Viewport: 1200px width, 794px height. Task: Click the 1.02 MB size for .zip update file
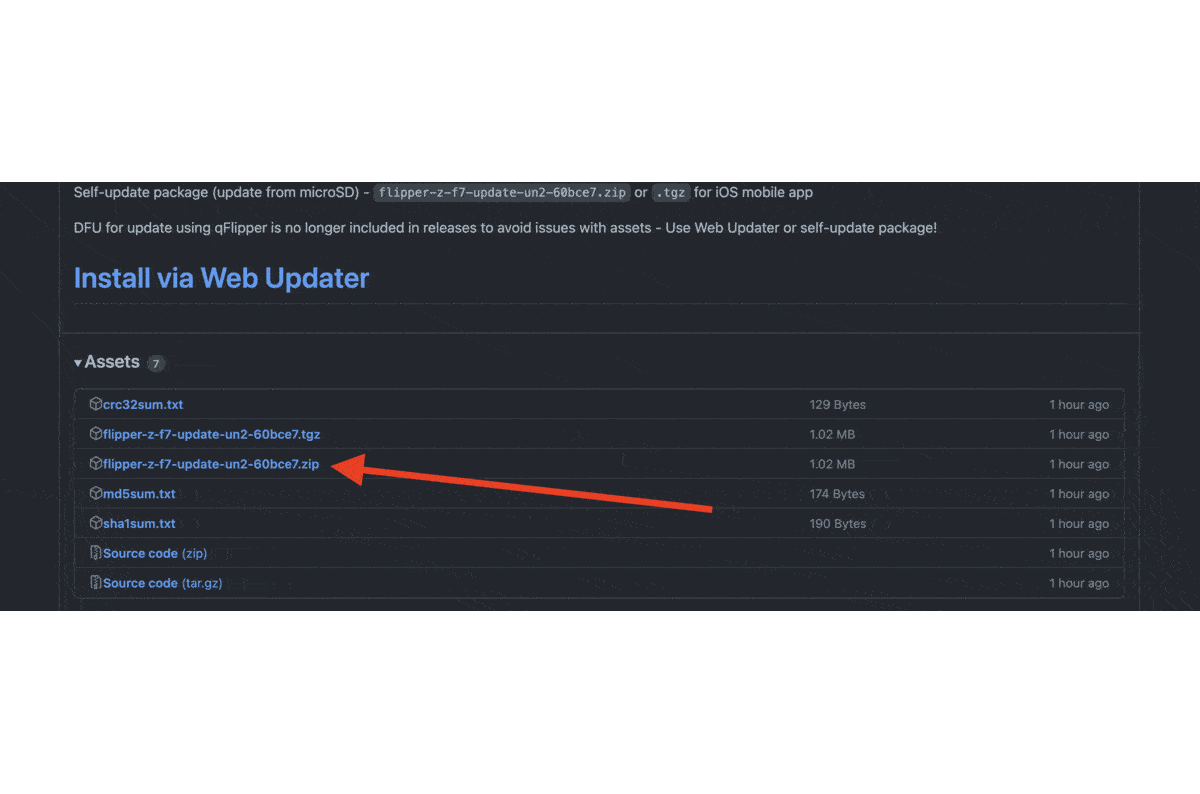pyautogui.click(x=832, y=464)
